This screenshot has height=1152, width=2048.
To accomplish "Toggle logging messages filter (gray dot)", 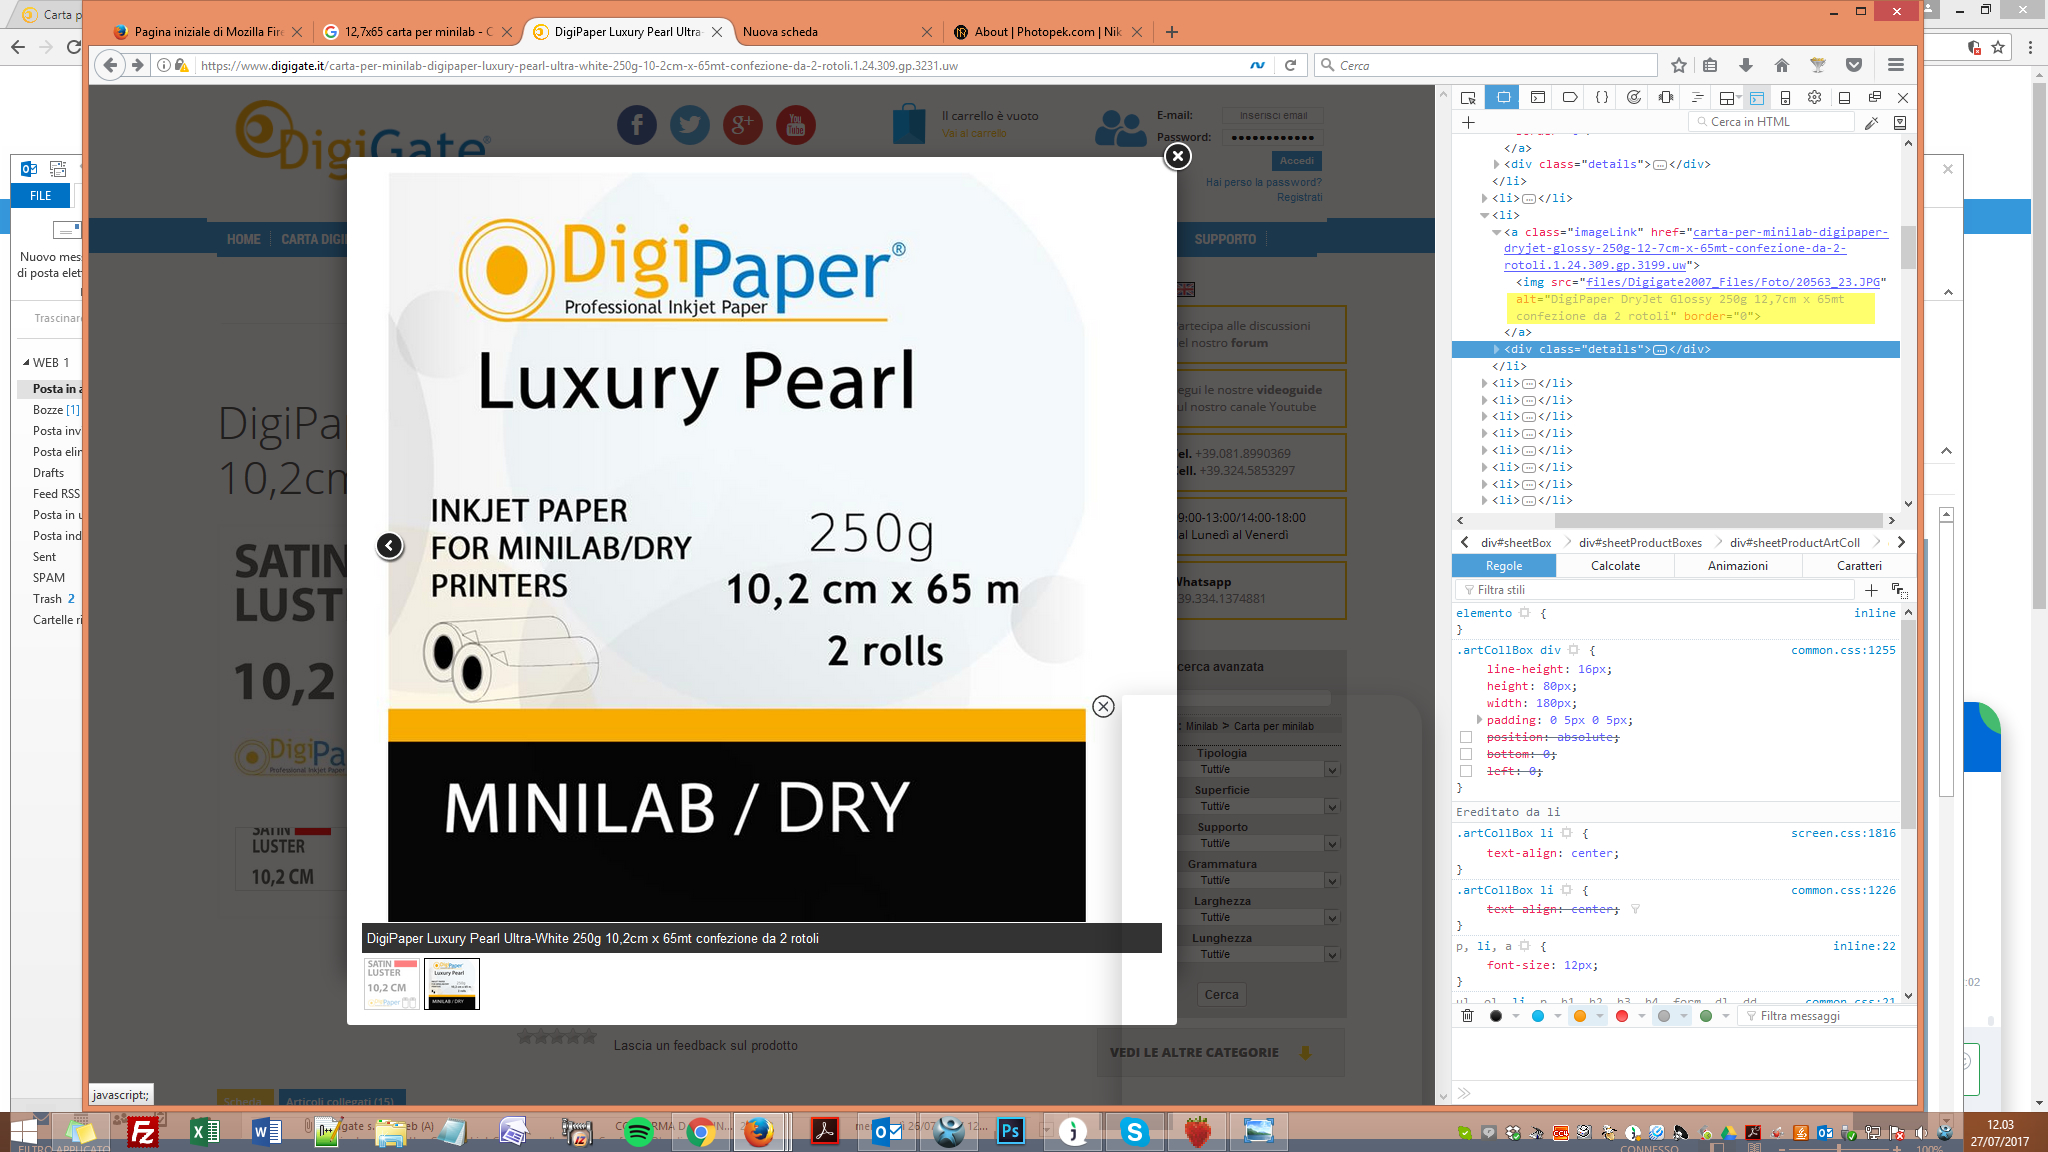I will (1664, 1016).
